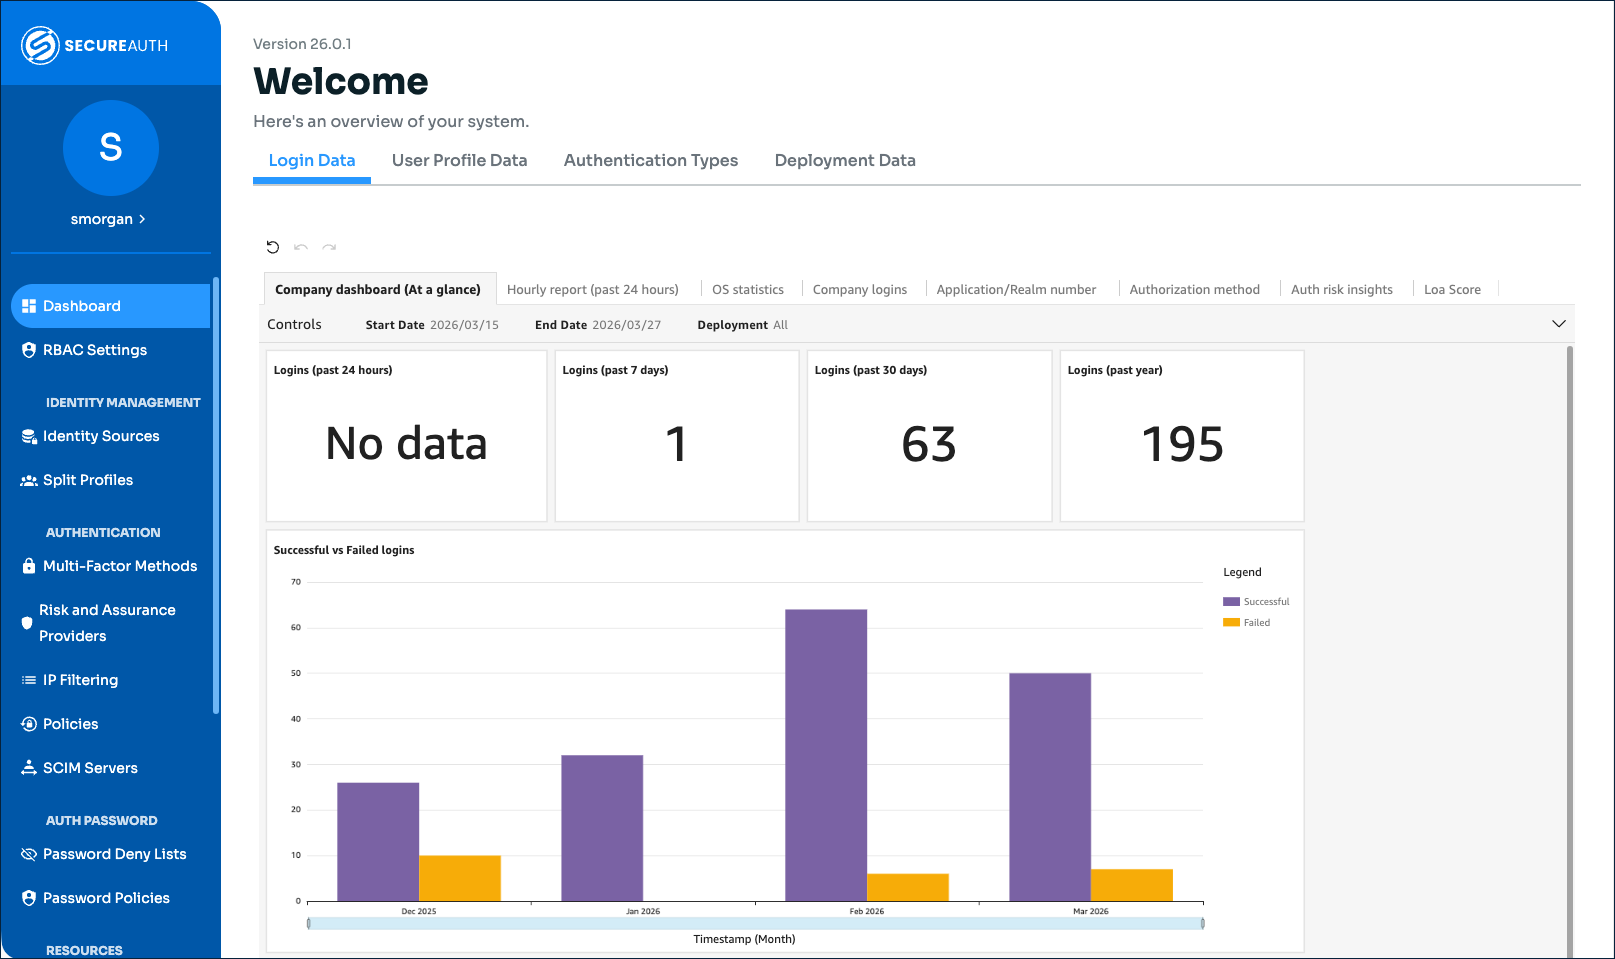The height and width of the screenshot is (959, 1615).
Task: Open Split Profiles via its people icon
Action: (27, 479)
